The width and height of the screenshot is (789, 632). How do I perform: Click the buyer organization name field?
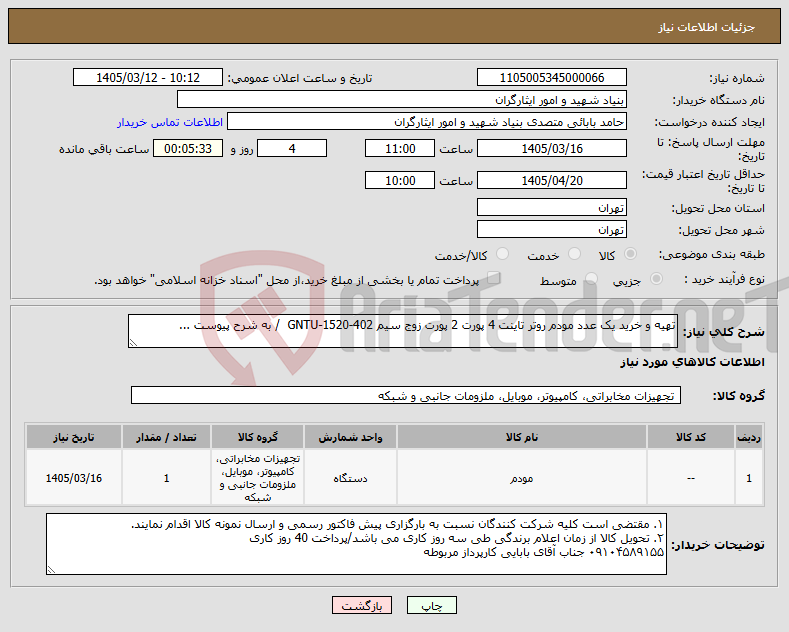(x=402, y=100)
